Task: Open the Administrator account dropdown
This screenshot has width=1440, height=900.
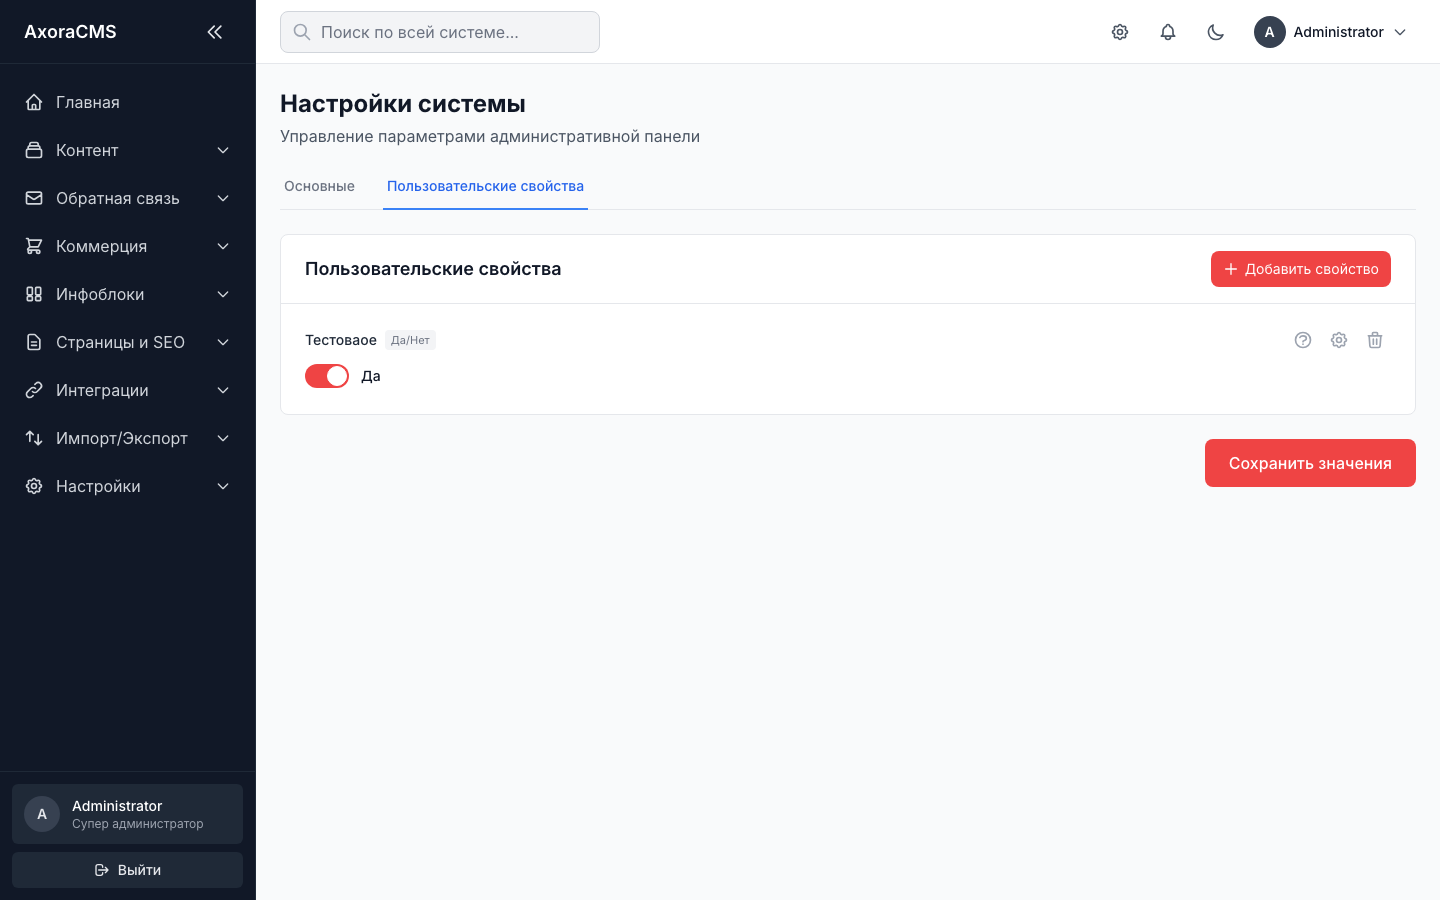Action: point(1331,32)
